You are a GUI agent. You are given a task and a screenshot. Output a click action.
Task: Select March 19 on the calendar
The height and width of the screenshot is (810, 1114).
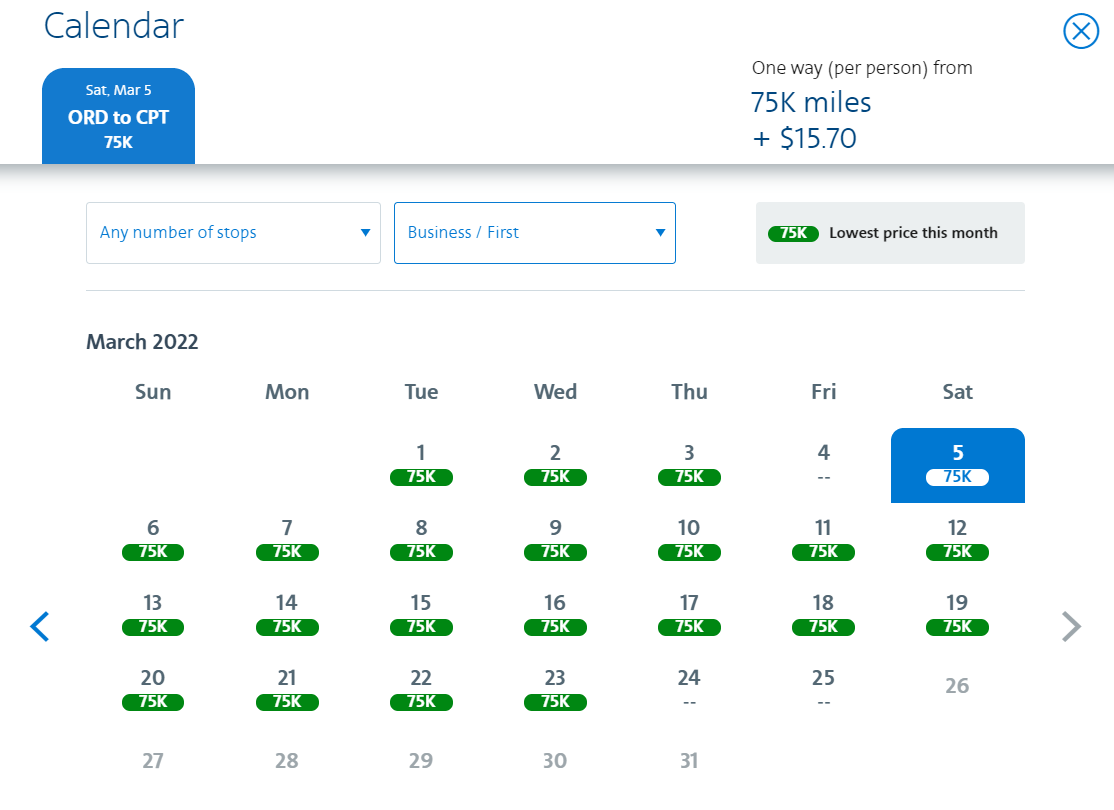[x=957, y=615]
